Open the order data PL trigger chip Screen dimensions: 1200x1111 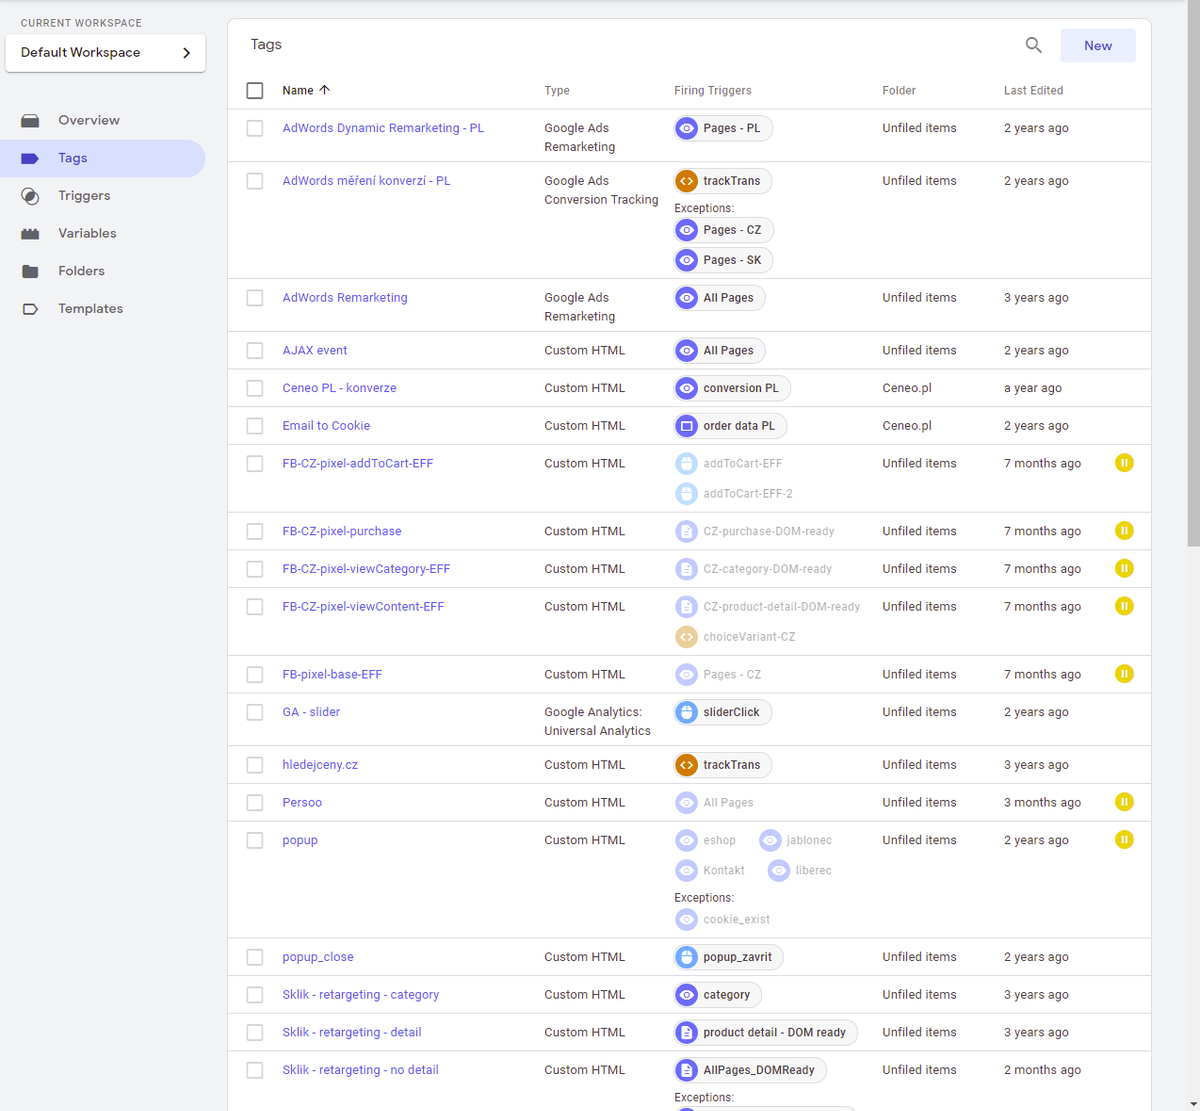pos(730,426)
